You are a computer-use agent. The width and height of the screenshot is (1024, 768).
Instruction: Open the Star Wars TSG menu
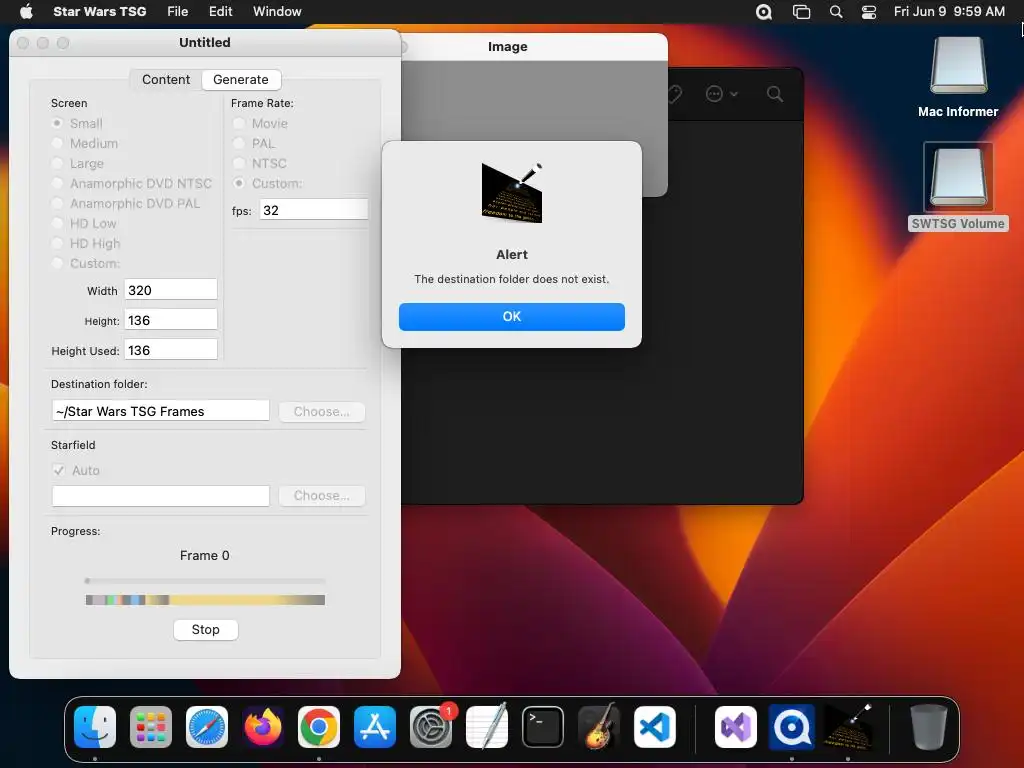pos(99,11)
